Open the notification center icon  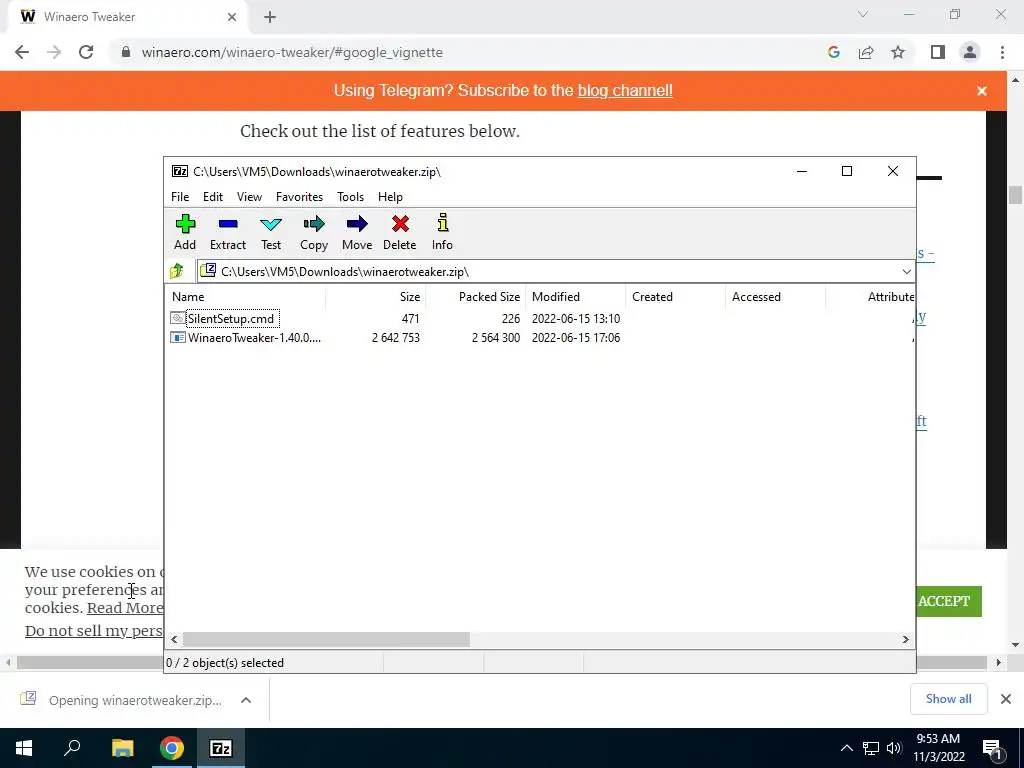(x=992, y=748)
